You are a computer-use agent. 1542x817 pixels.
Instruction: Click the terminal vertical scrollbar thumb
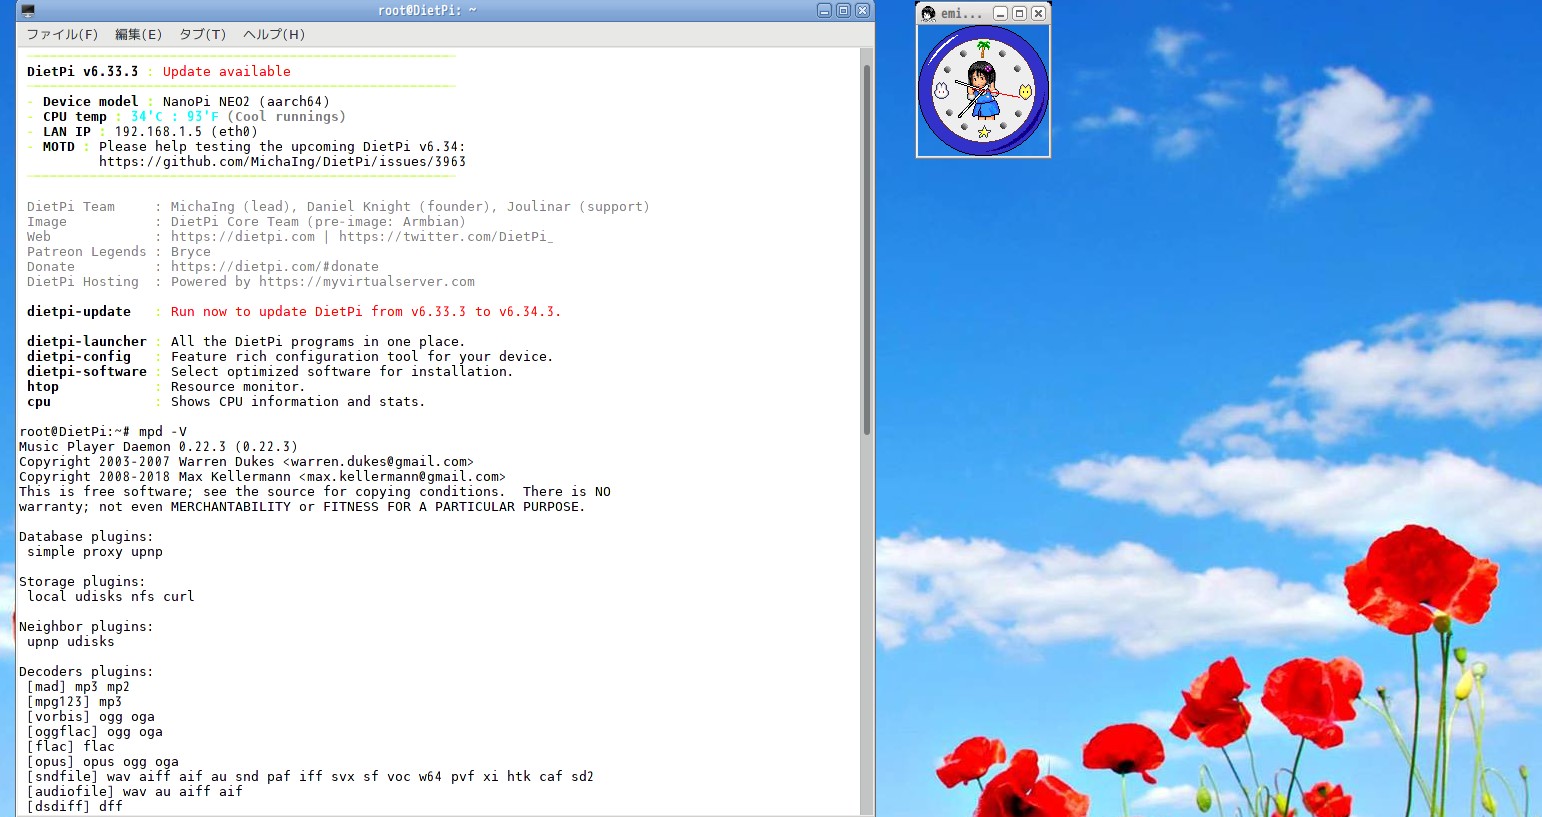866,250
